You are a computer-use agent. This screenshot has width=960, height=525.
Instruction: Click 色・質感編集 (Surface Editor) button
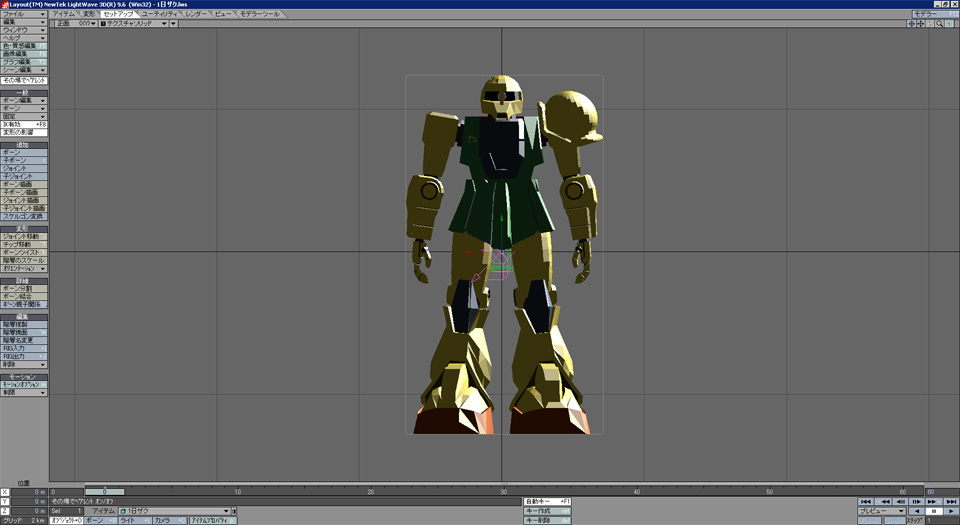(x=24, y=46)
